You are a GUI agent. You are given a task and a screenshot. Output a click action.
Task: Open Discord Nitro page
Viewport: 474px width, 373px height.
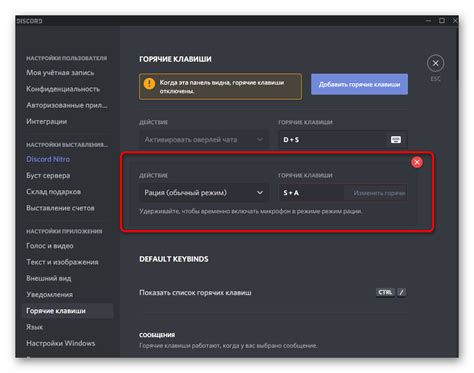[48, 159]
